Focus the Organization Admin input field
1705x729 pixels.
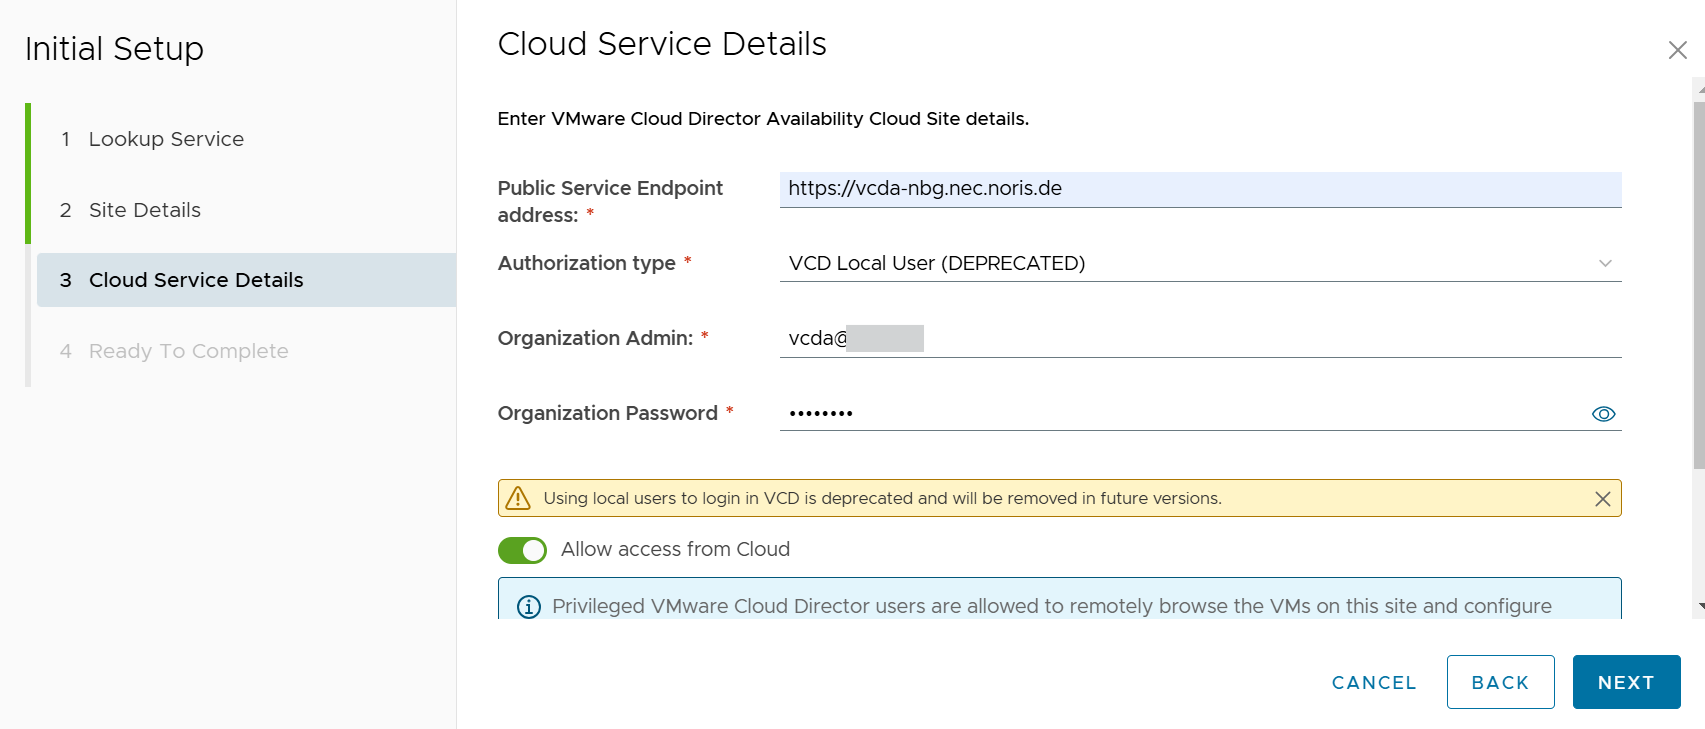1200,339
